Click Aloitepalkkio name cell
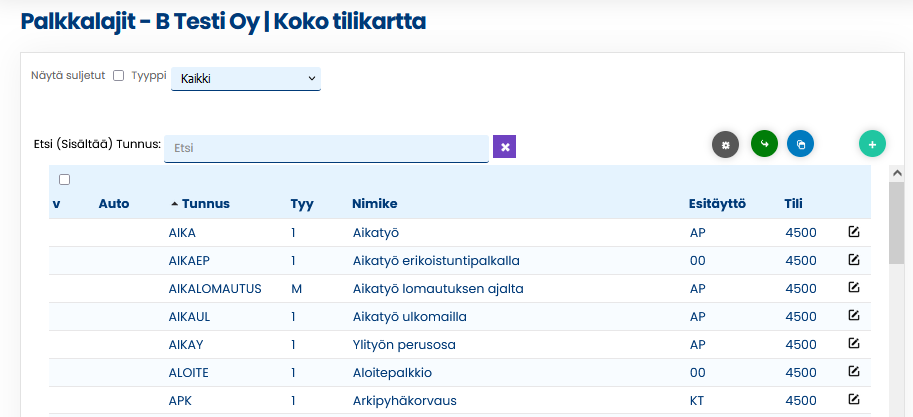The width and height of the screenshot is (913, 417). coord(392,373)
